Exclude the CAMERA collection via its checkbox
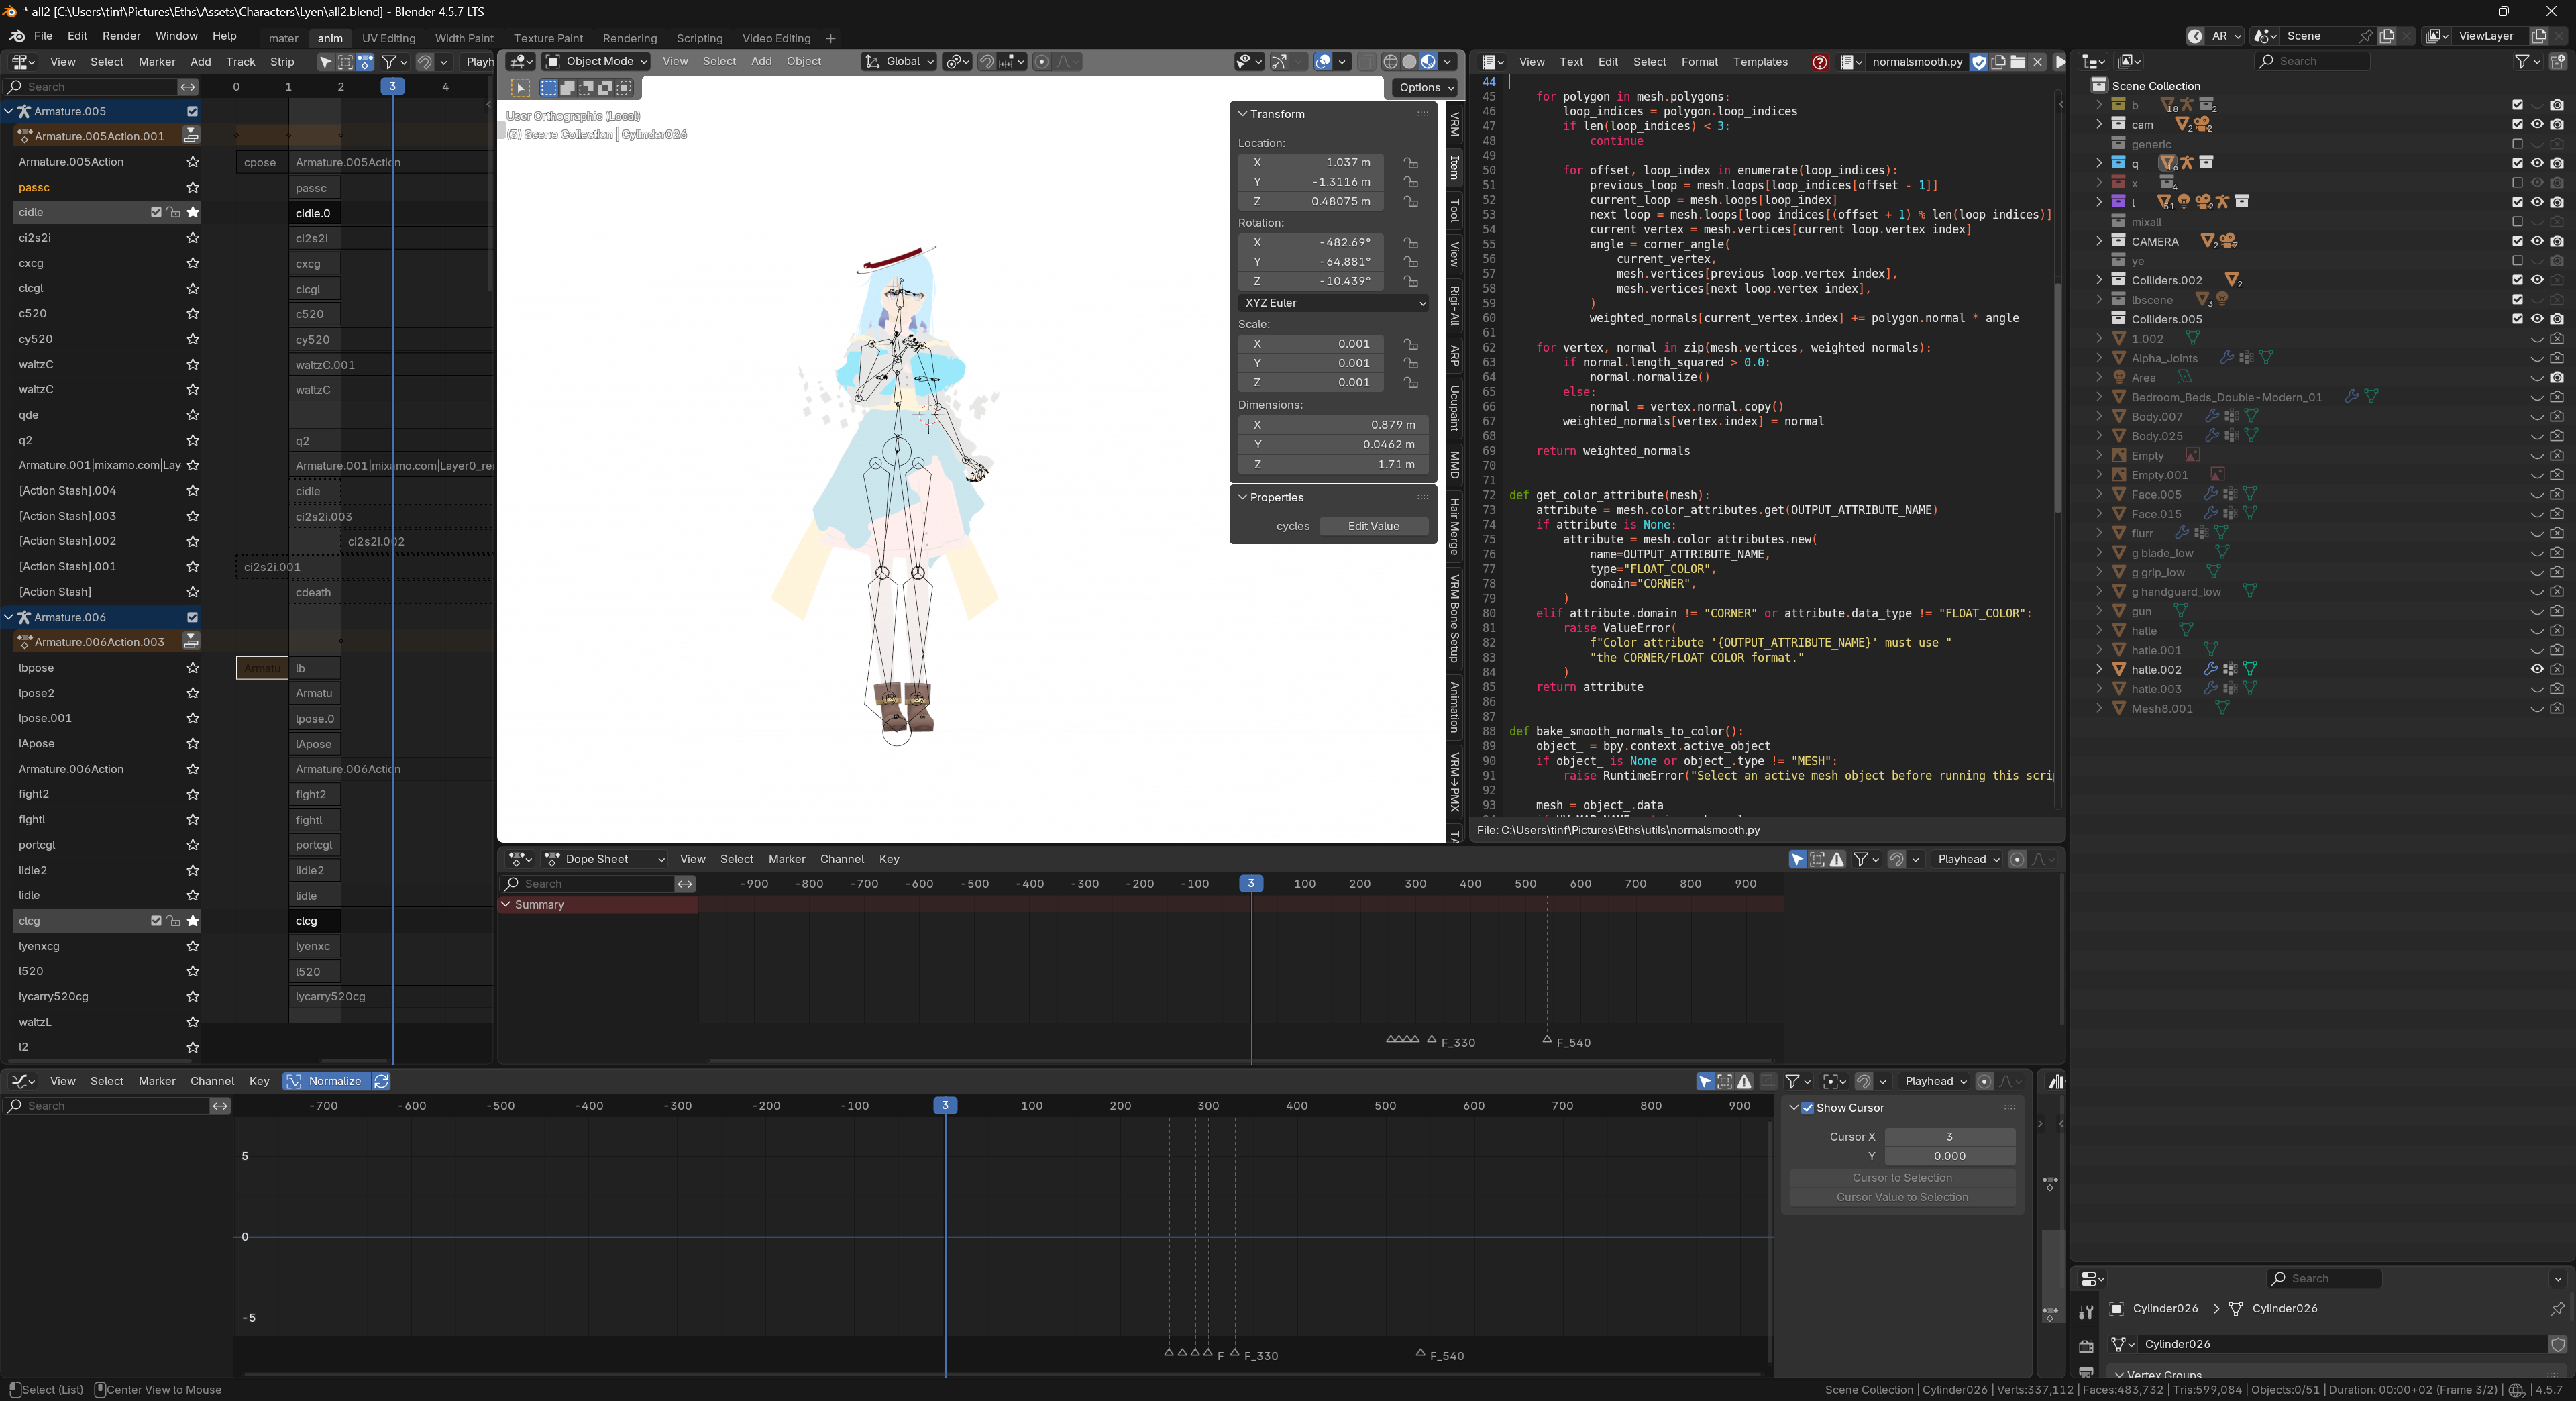Screen dimensions: 2576x1401 click(x=2518, y=241)
